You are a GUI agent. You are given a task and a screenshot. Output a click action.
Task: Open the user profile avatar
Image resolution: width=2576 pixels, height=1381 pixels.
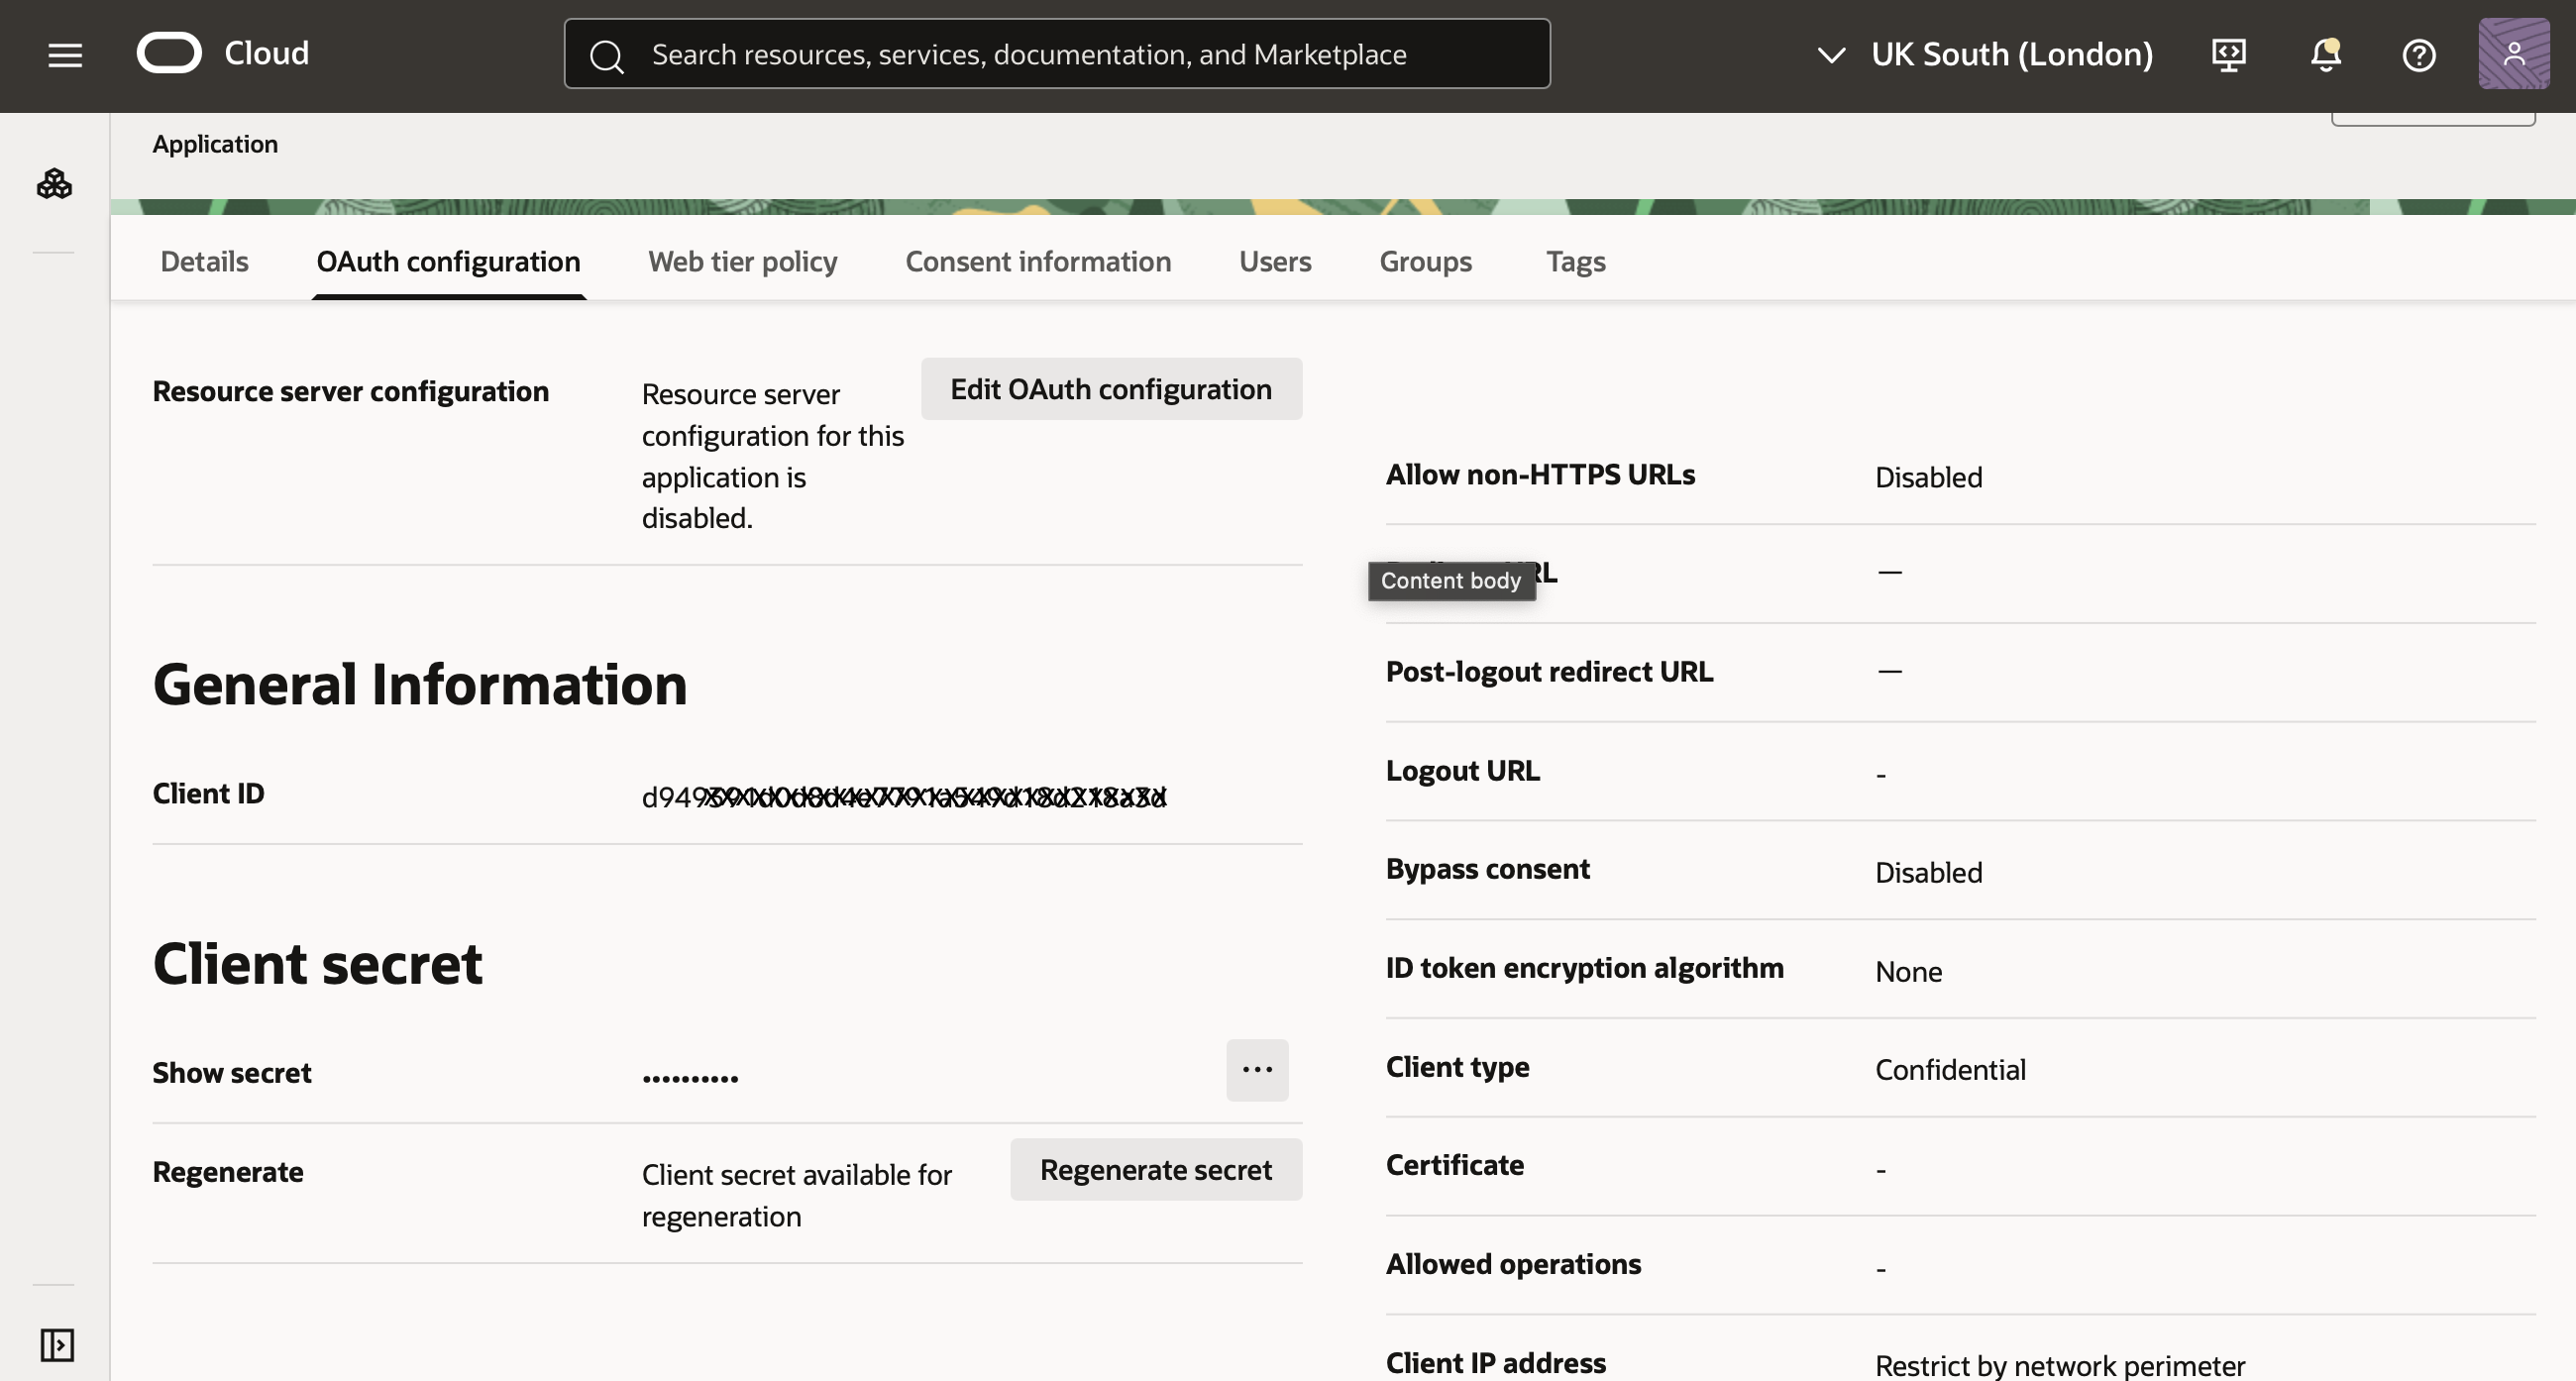[x=2513, y=52]
